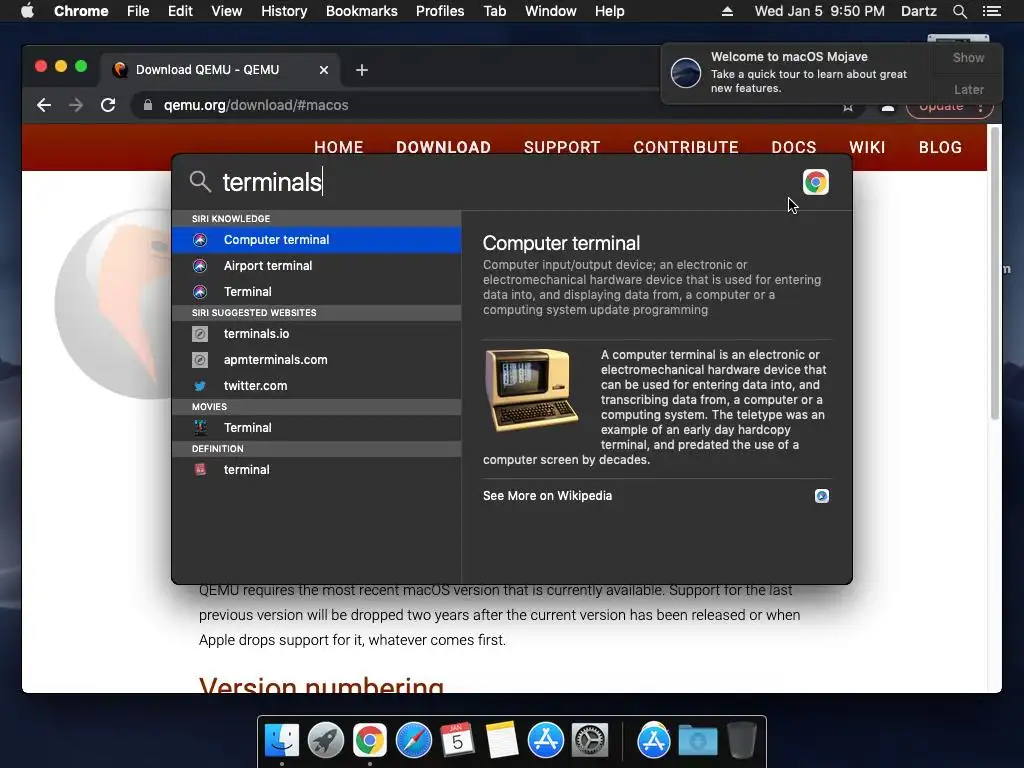Open Chrome from the Dock

[370, 741]
